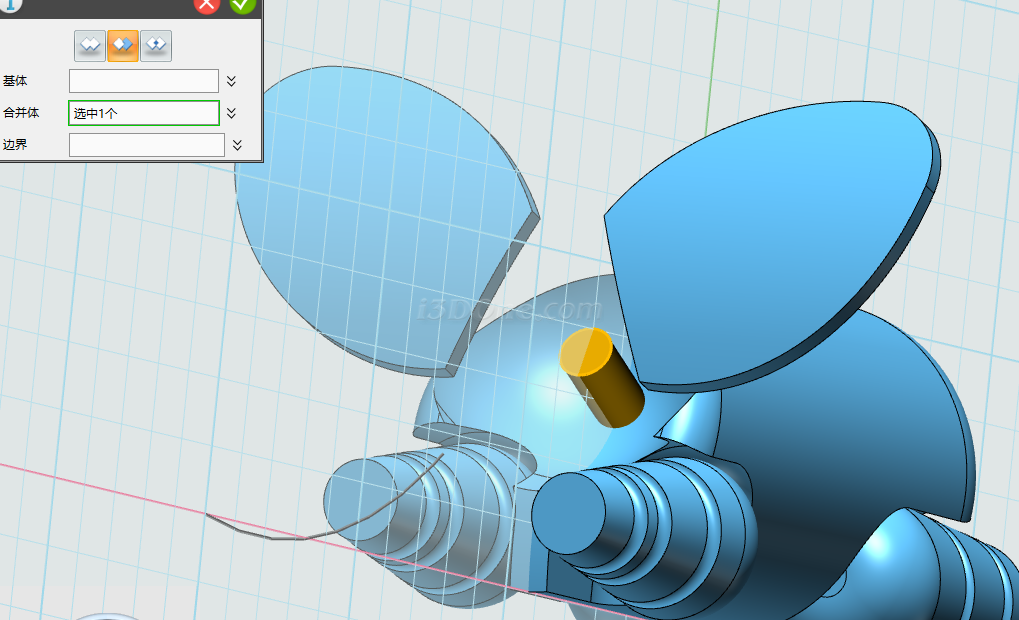Click the front solid cylinder's round end face
This screenshot has height=620, width=1019.
click(572, 515)
